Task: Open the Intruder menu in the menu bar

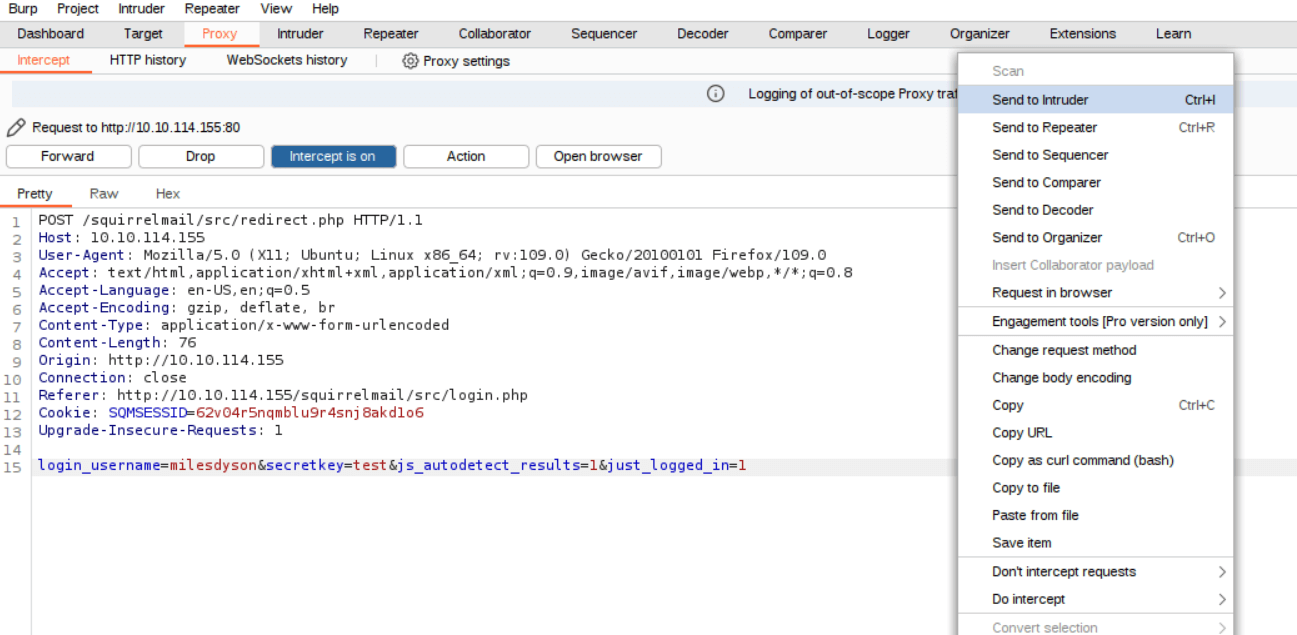Action: (142, 9)
